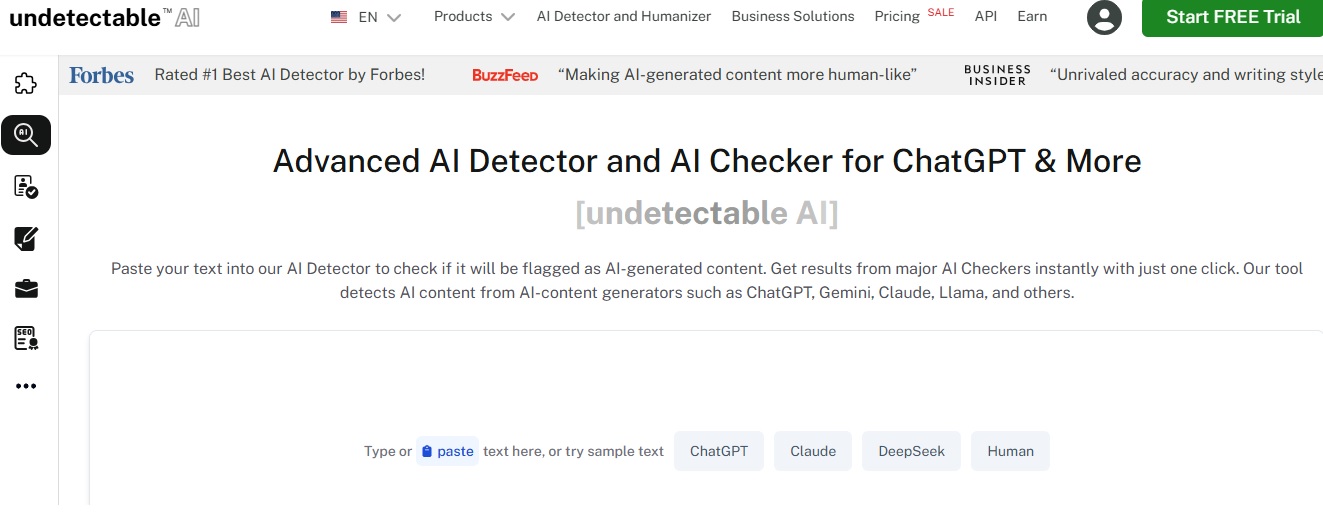Open the briefcase sidebar icon
The width and height of the screenshot is (1323, 531).
26,289
